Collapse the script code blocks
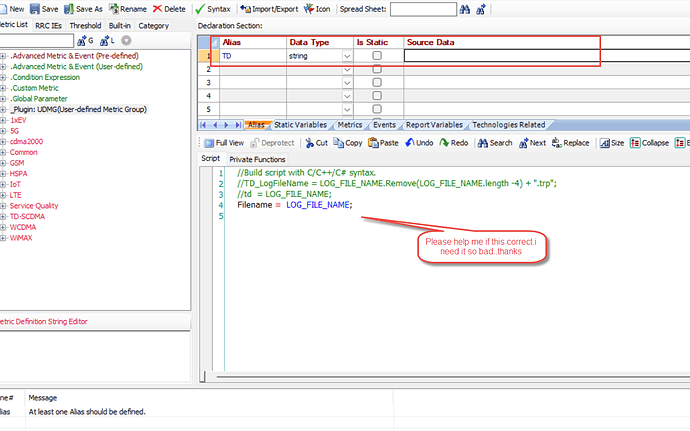 [x=650, y=143]
